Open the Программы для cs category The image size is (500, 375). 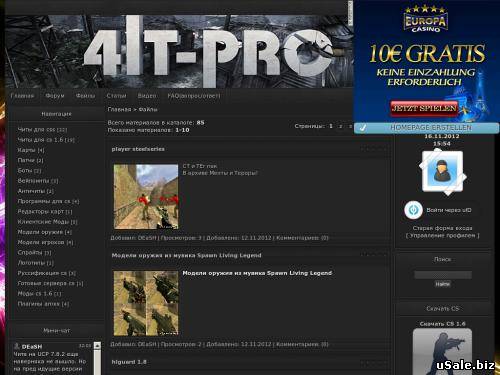[48, 201]
